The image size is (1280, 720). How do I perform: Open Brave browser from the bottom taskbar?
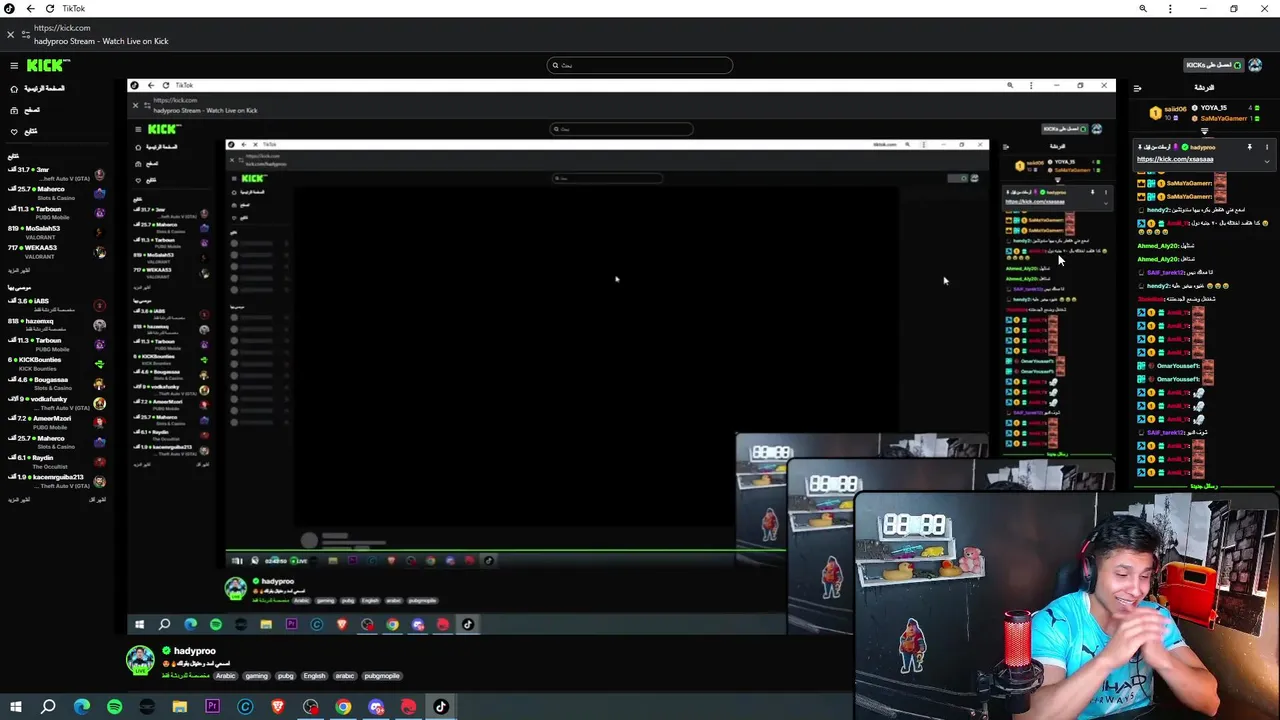[x=278, y=707]
